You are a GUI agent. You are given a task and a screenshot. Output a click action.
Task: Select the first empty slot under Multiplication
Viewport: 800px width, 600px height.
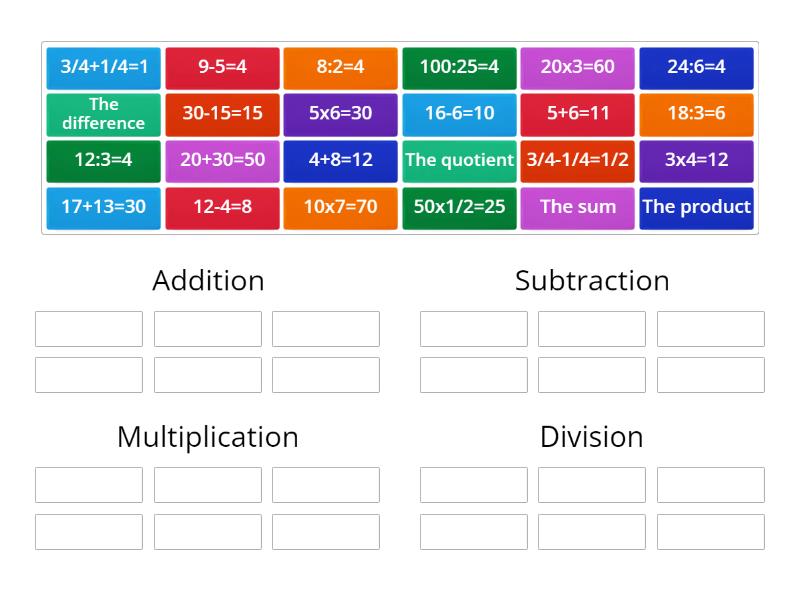pyautogui.click(x=88, y=484)
